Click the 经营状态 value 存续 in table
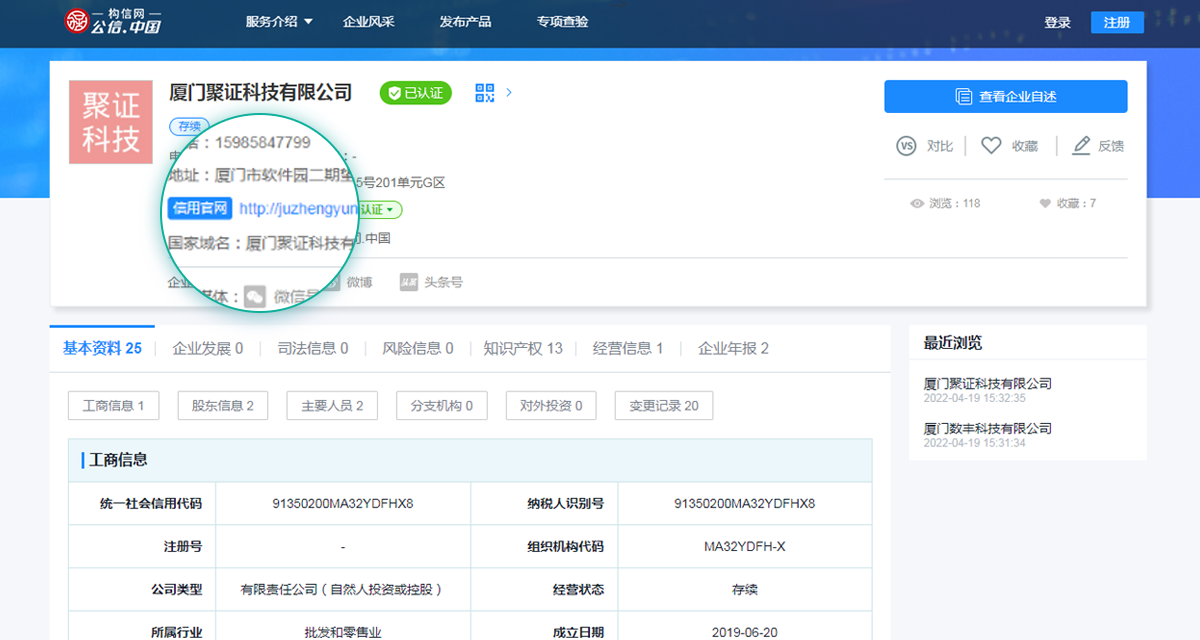1200x640 pixels. point(745,589)
